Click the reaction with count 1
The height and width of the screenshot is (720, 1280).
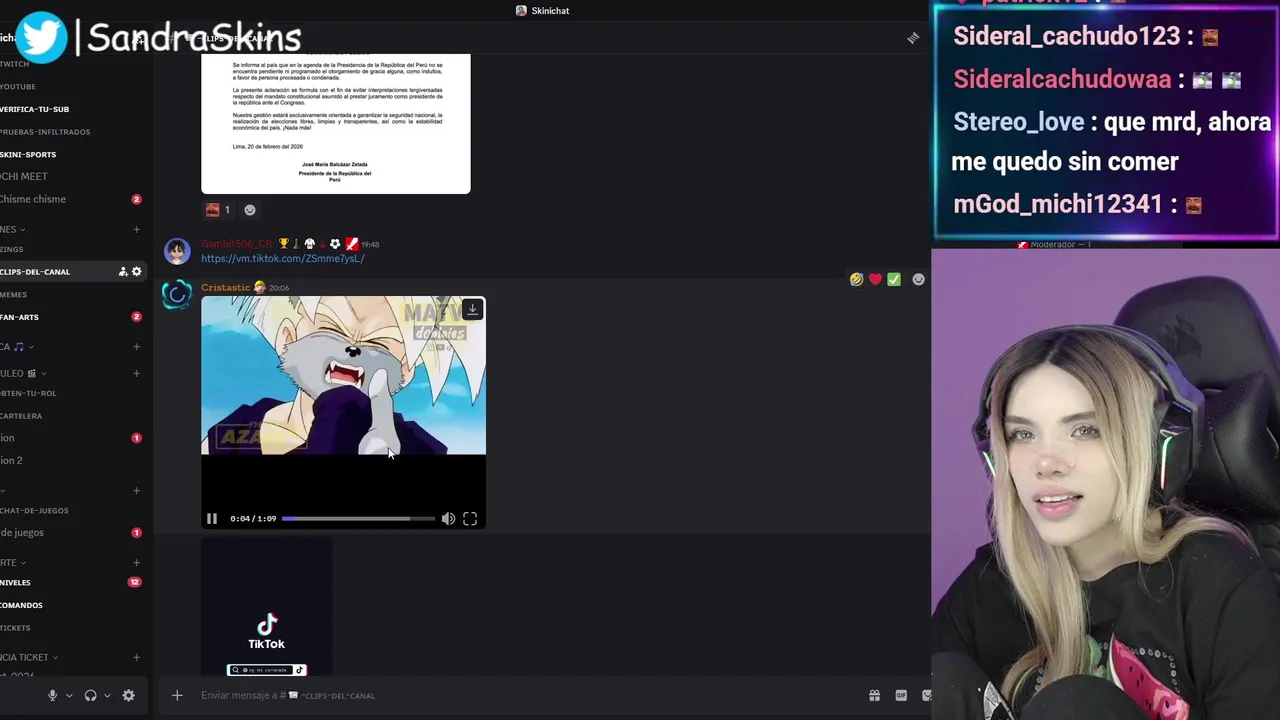[218, 210]
